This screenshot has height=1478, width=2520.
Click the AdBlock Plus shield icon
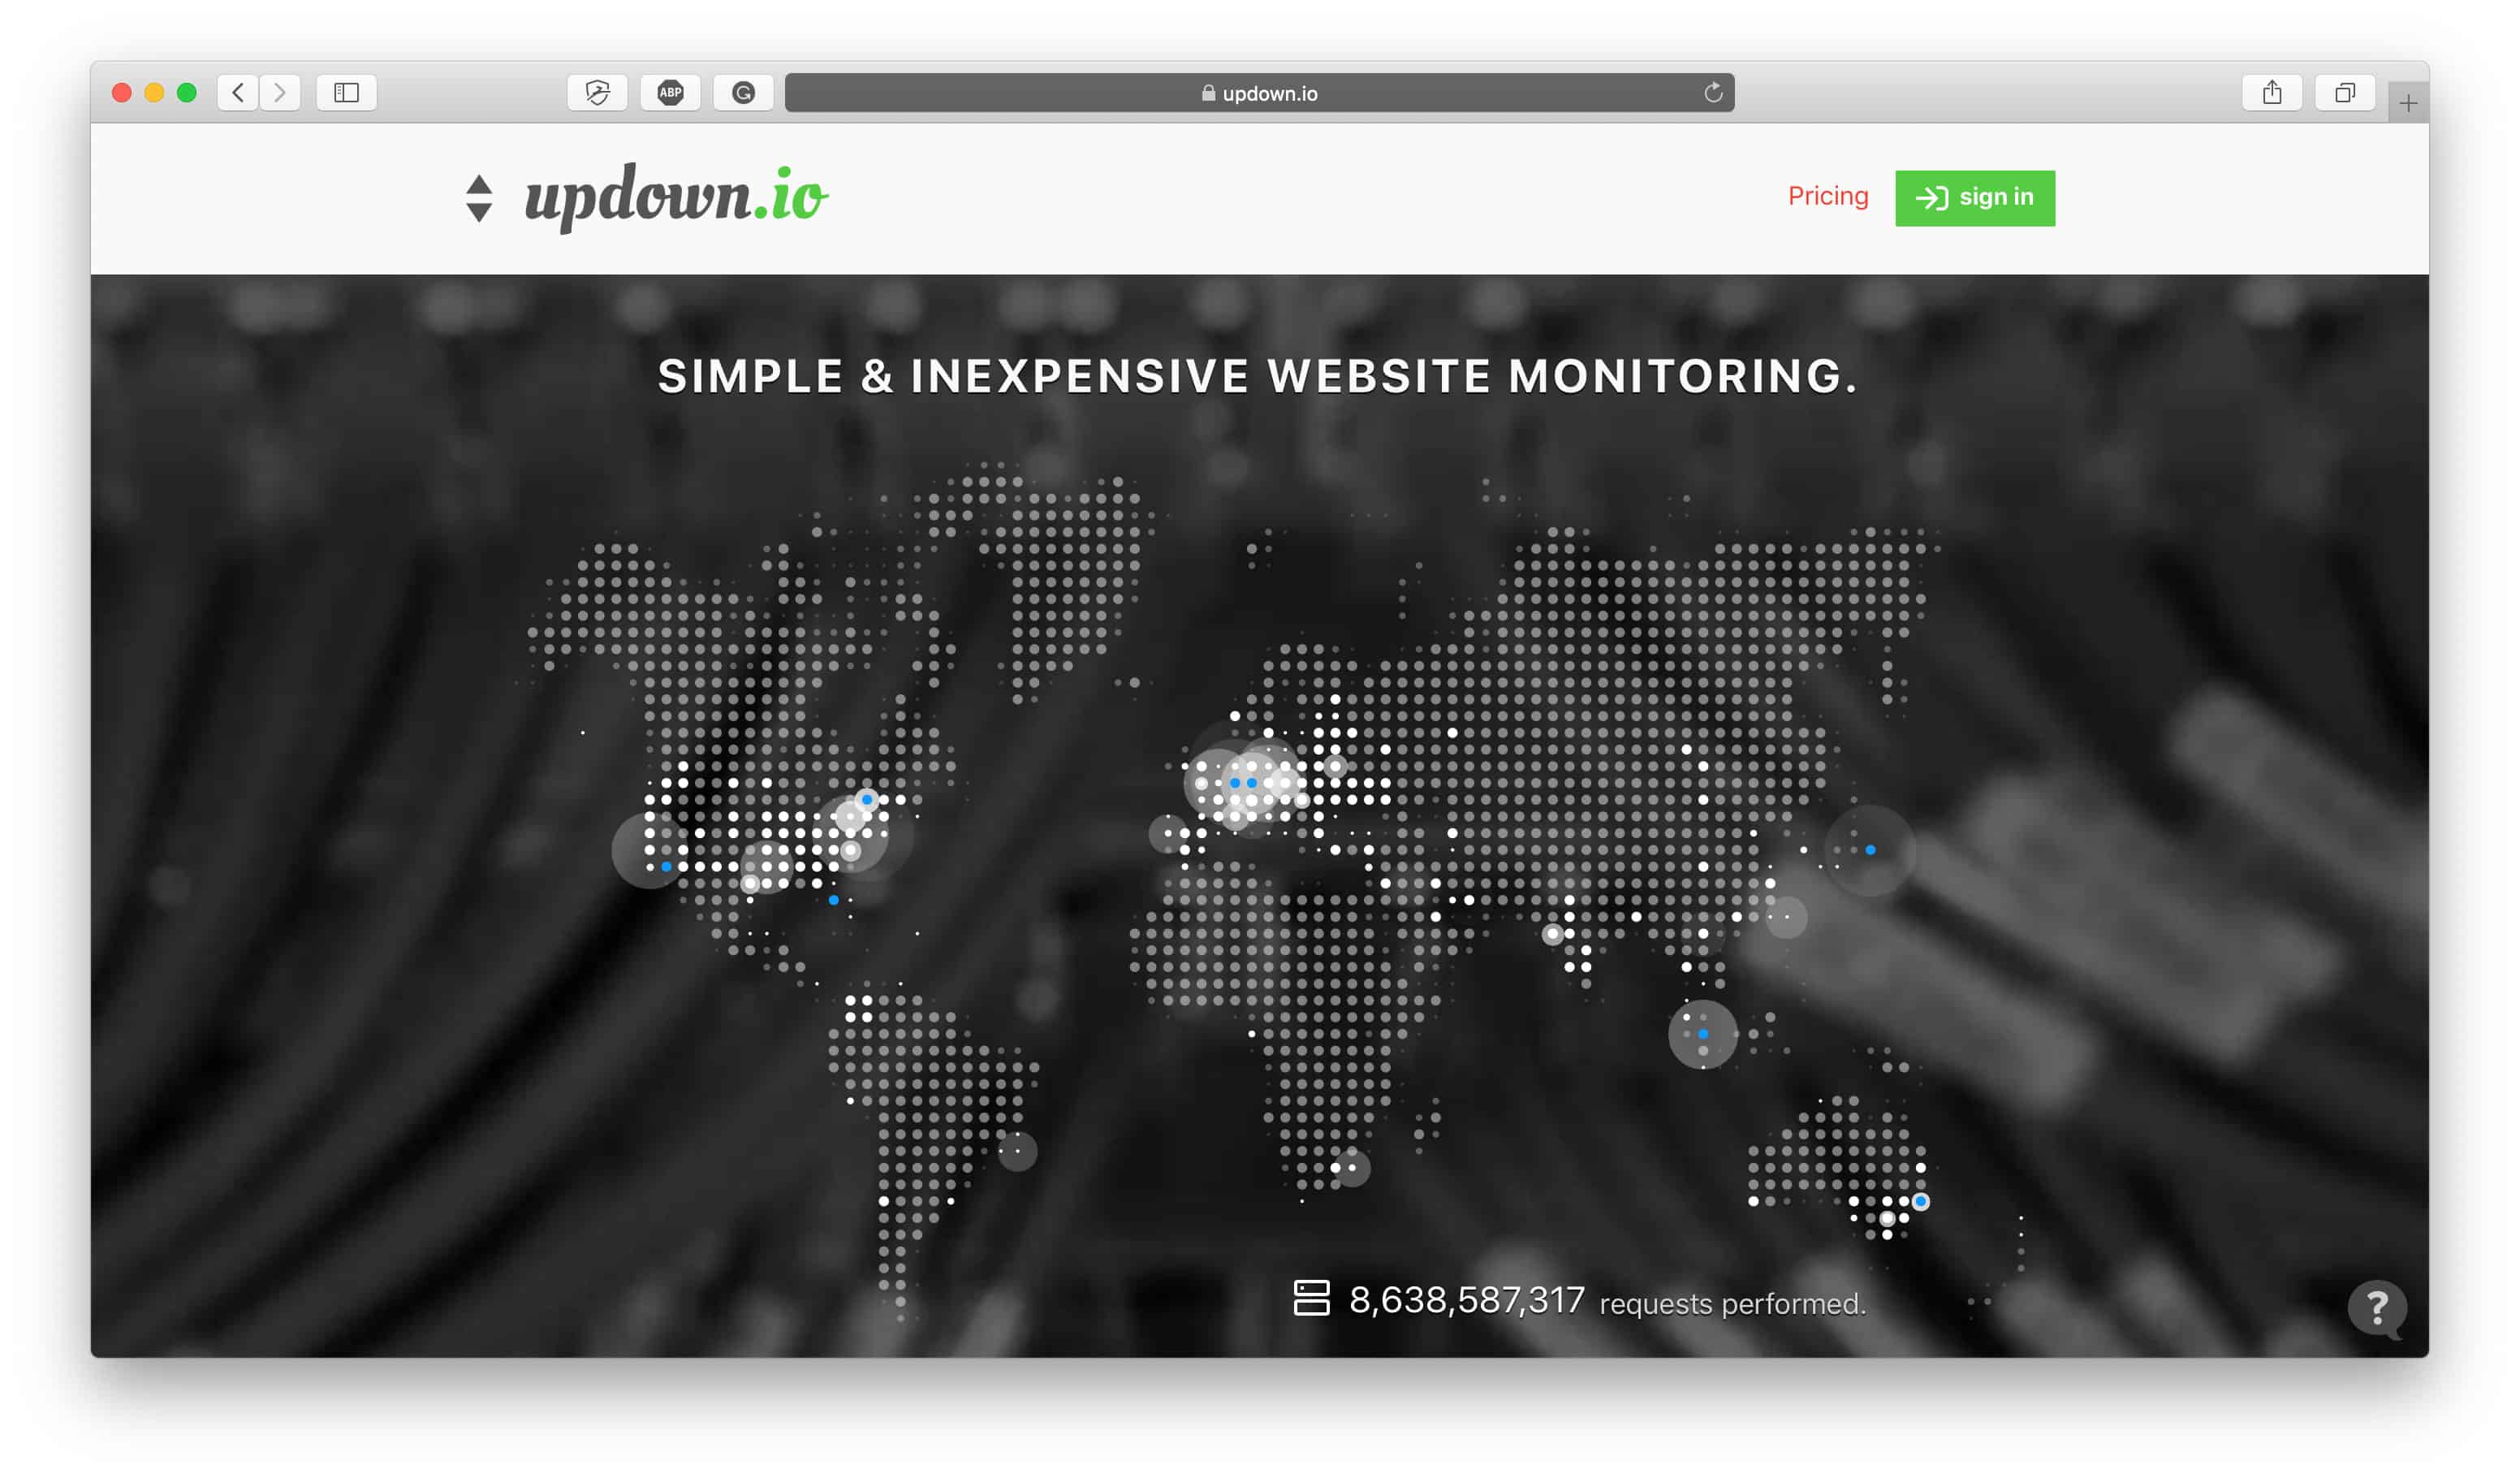tap(670, 92)
